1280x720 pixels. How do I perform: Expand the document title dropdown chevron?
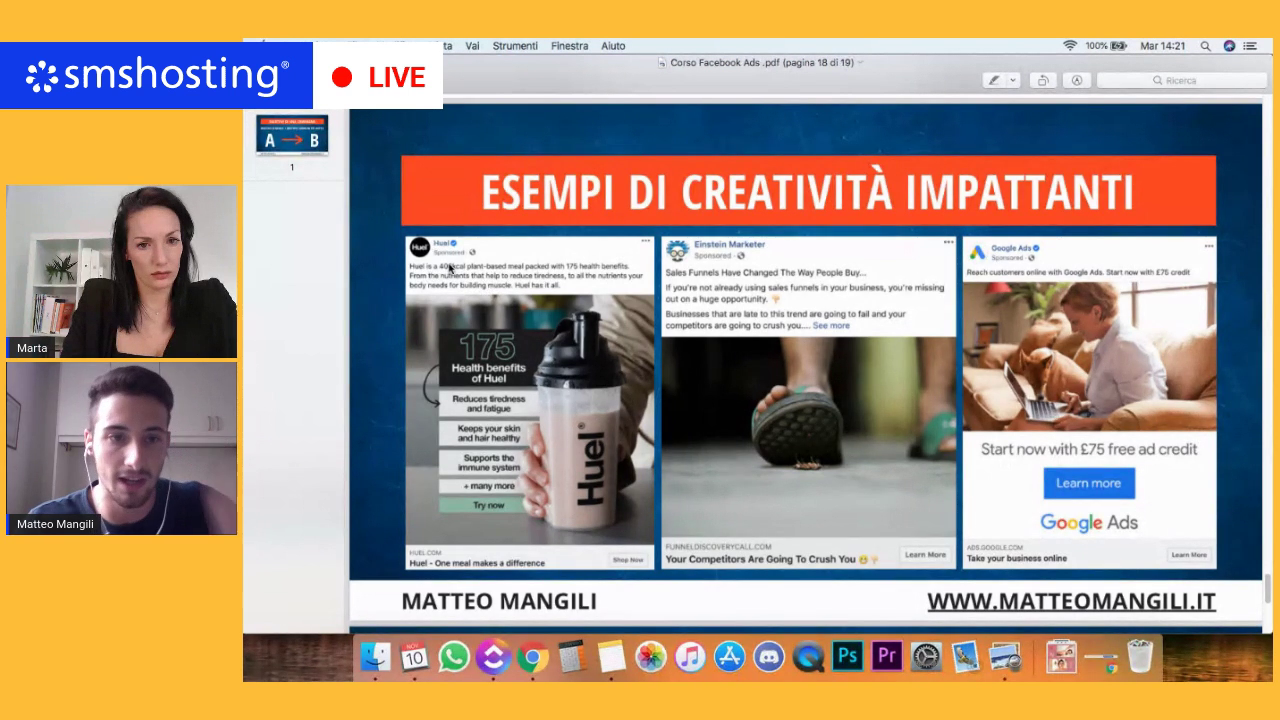pyautogui.click(x=861, y=62)
